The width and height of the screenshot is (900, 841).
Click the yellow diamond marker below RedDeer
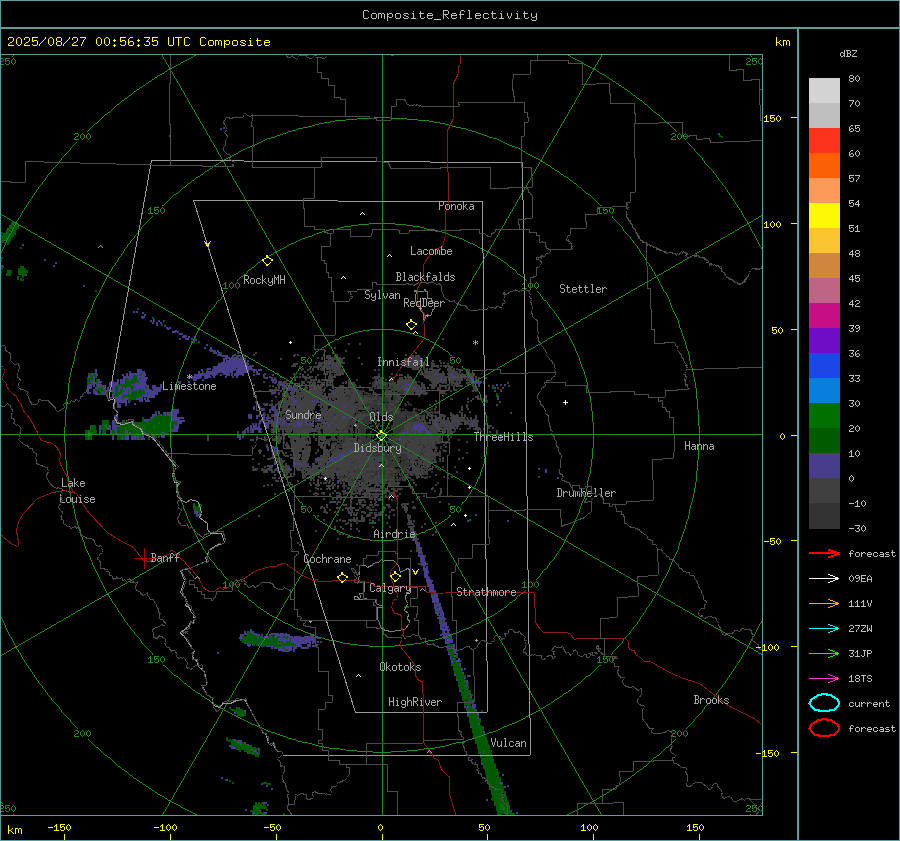411,325
